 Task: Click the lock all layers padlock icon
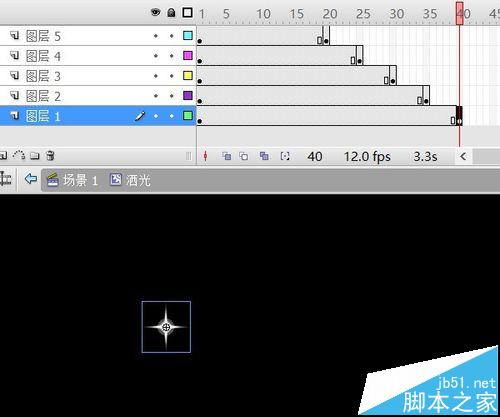171,13
